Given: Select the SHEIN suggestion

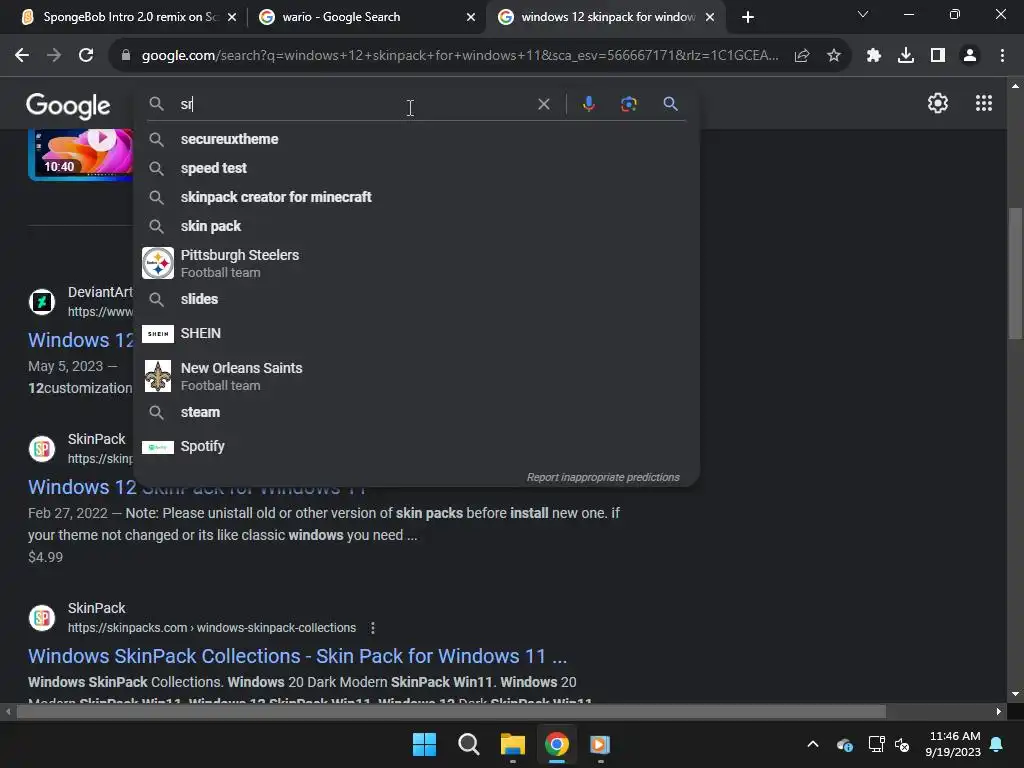Looking at the screenshot, I should point(416,334).
